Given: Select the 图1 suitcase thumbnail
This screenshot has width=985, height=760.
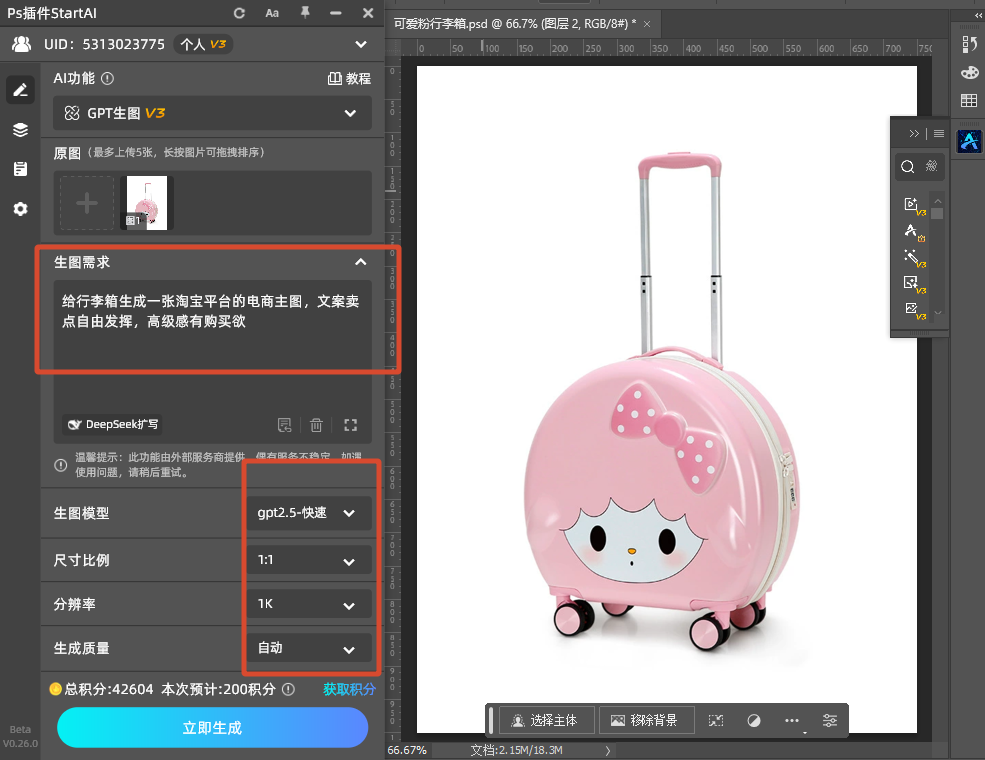Looking at the screenshot, I should [x=146, y=203].
